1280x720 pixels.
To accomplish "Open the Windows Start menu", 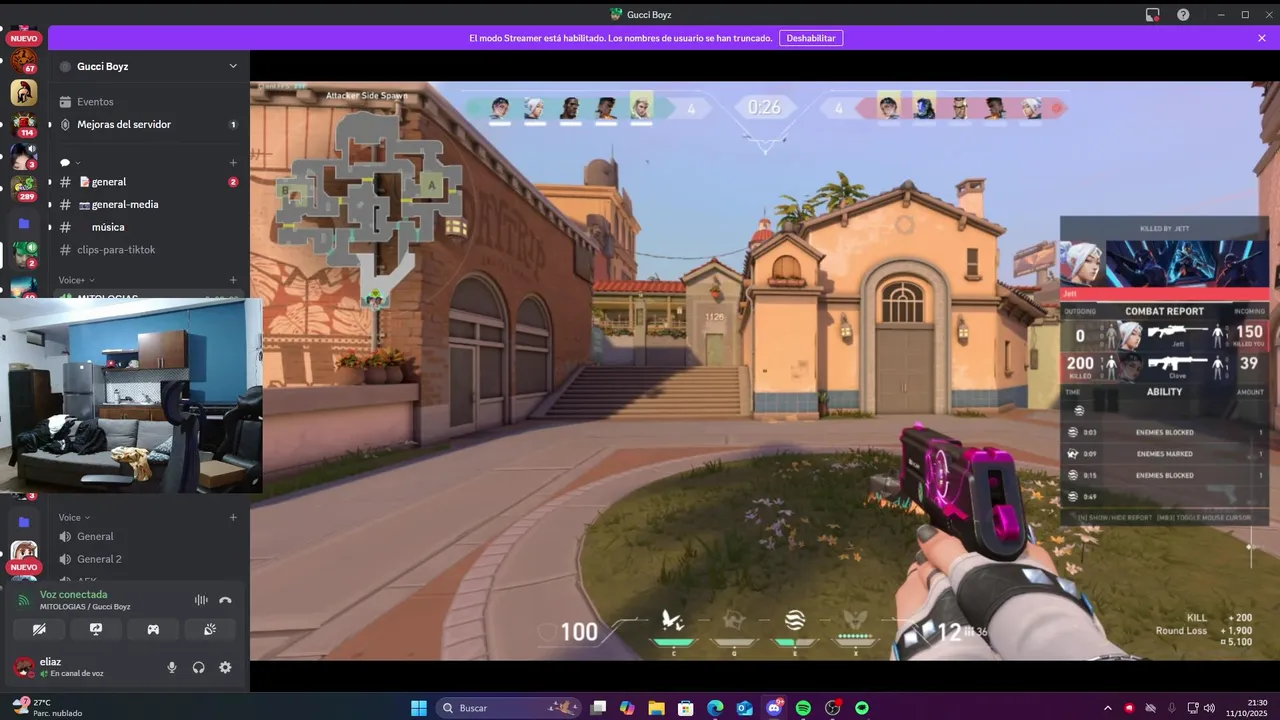I will pyautogui.click(x=419, y=708).
